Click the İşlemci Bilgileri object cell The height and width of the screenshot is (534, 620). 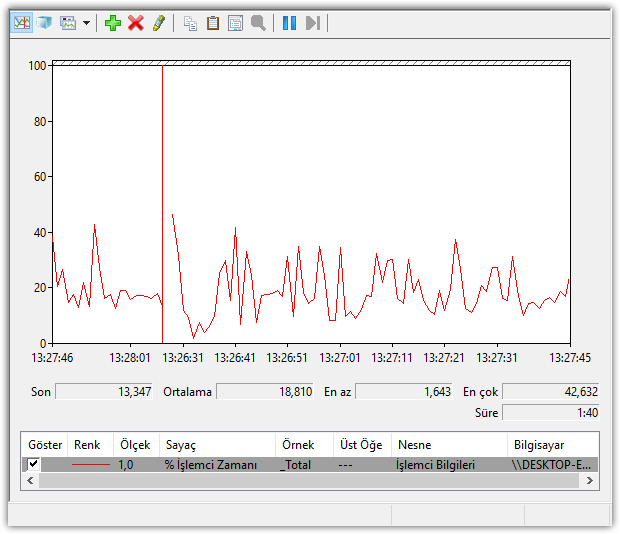point(435,465)
